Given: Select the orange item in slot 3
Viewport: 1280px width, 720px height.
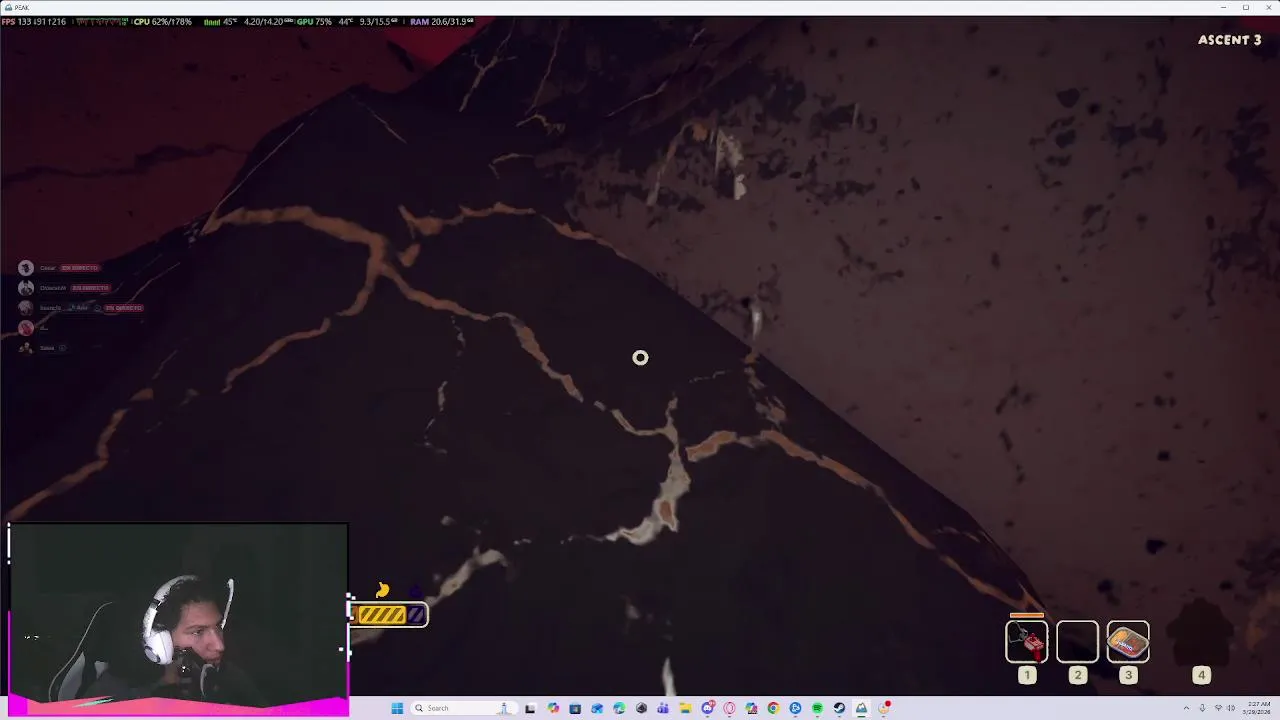Looking at the screenshot, I should coord(1128,642).
